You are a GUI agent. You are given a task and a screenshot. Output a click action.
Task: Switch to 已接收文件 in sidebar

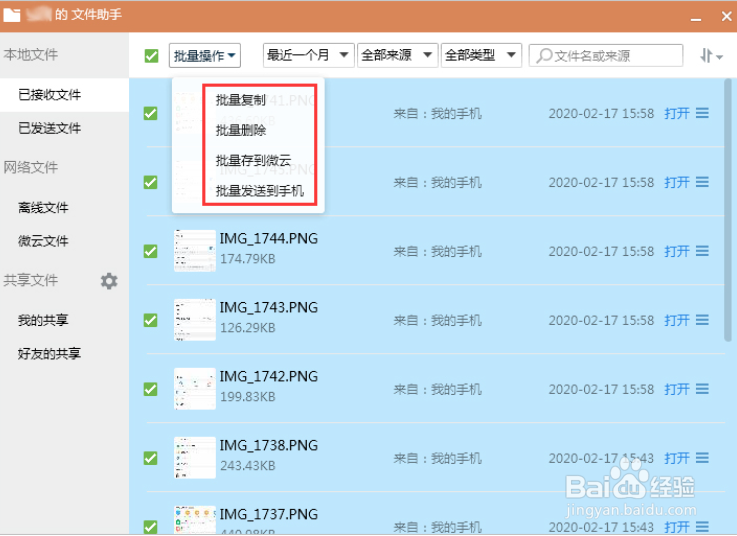point(64,95)
